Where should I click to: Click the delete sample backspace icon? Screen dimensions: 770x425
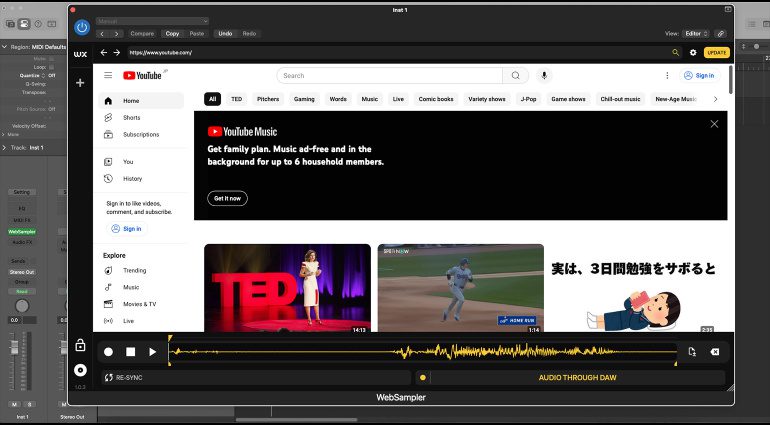pyautogui.click(x=715, y=352)
